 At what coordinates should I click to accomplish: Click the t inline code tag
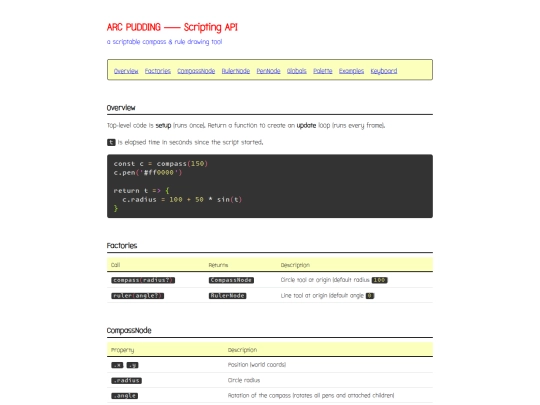(111, 142)
